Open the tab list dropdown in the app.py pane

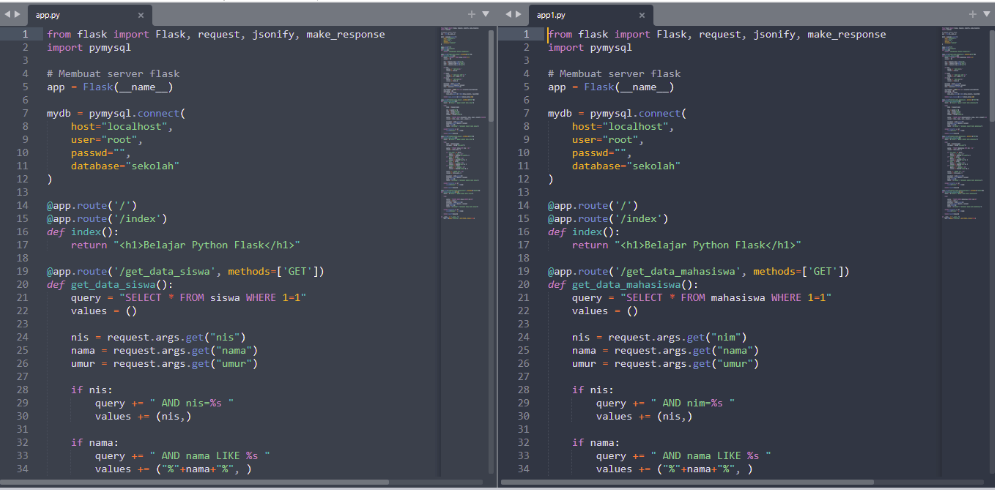486,14
